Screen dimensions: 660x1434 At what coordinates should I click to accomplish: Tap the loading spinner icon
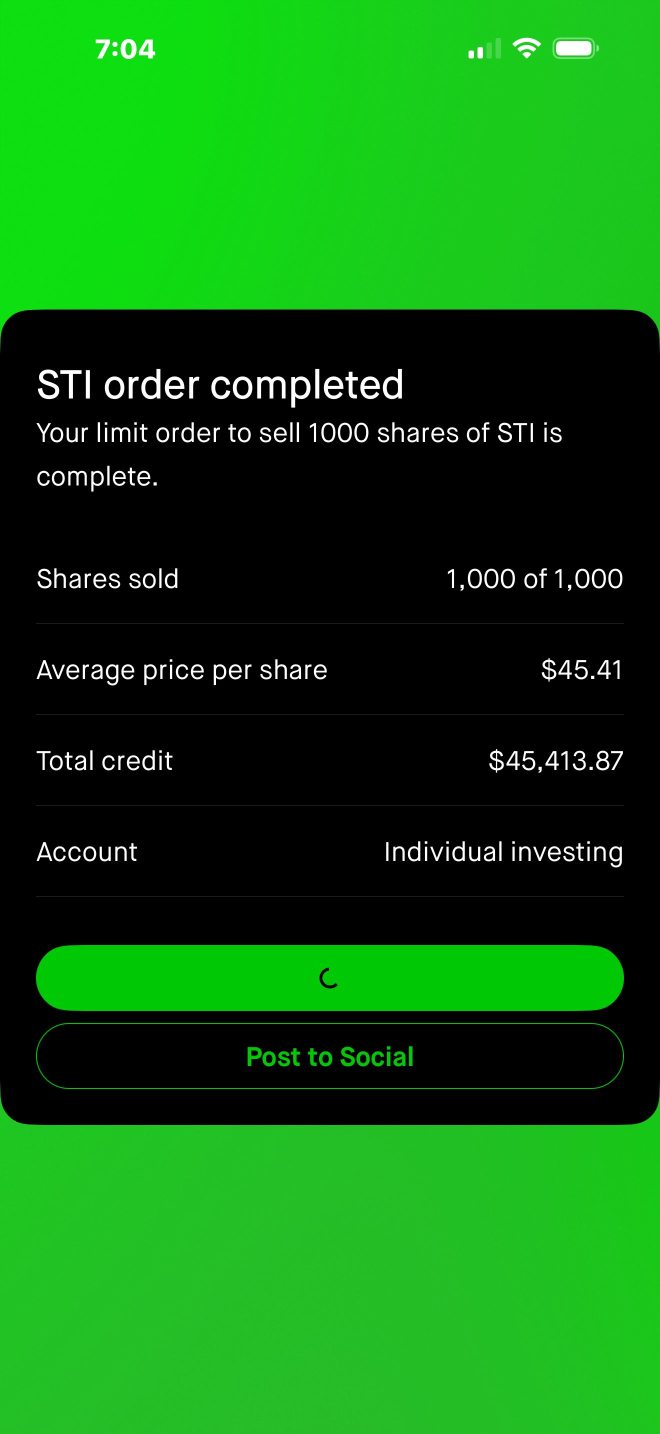tap(329, 978)
